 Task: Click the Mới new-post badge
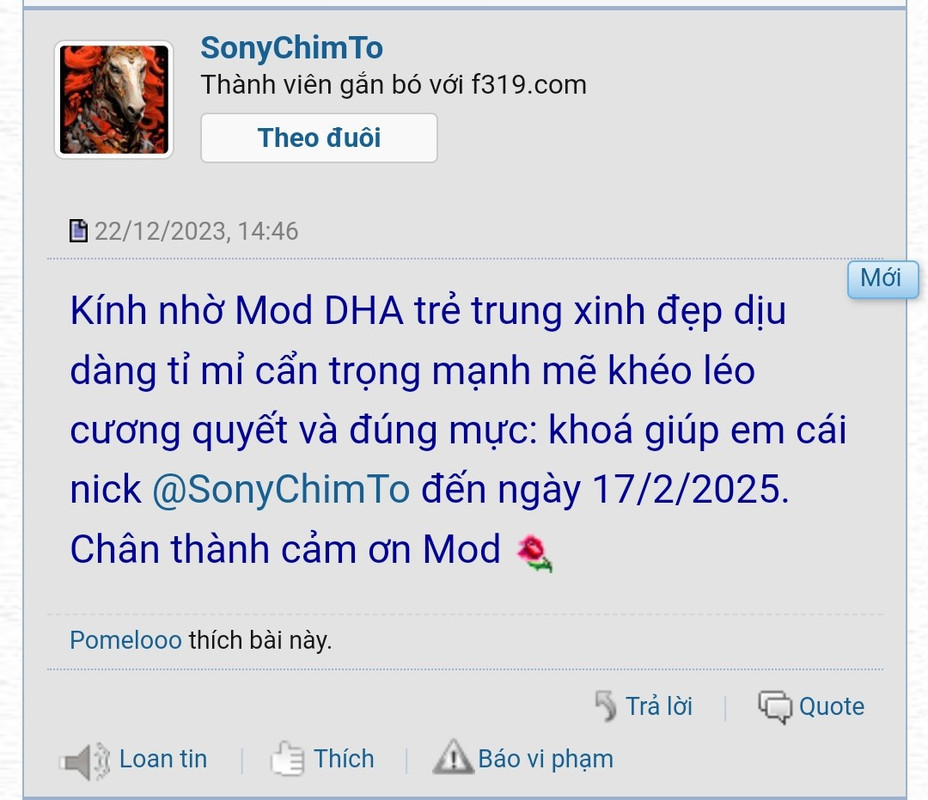pos(882,279)
